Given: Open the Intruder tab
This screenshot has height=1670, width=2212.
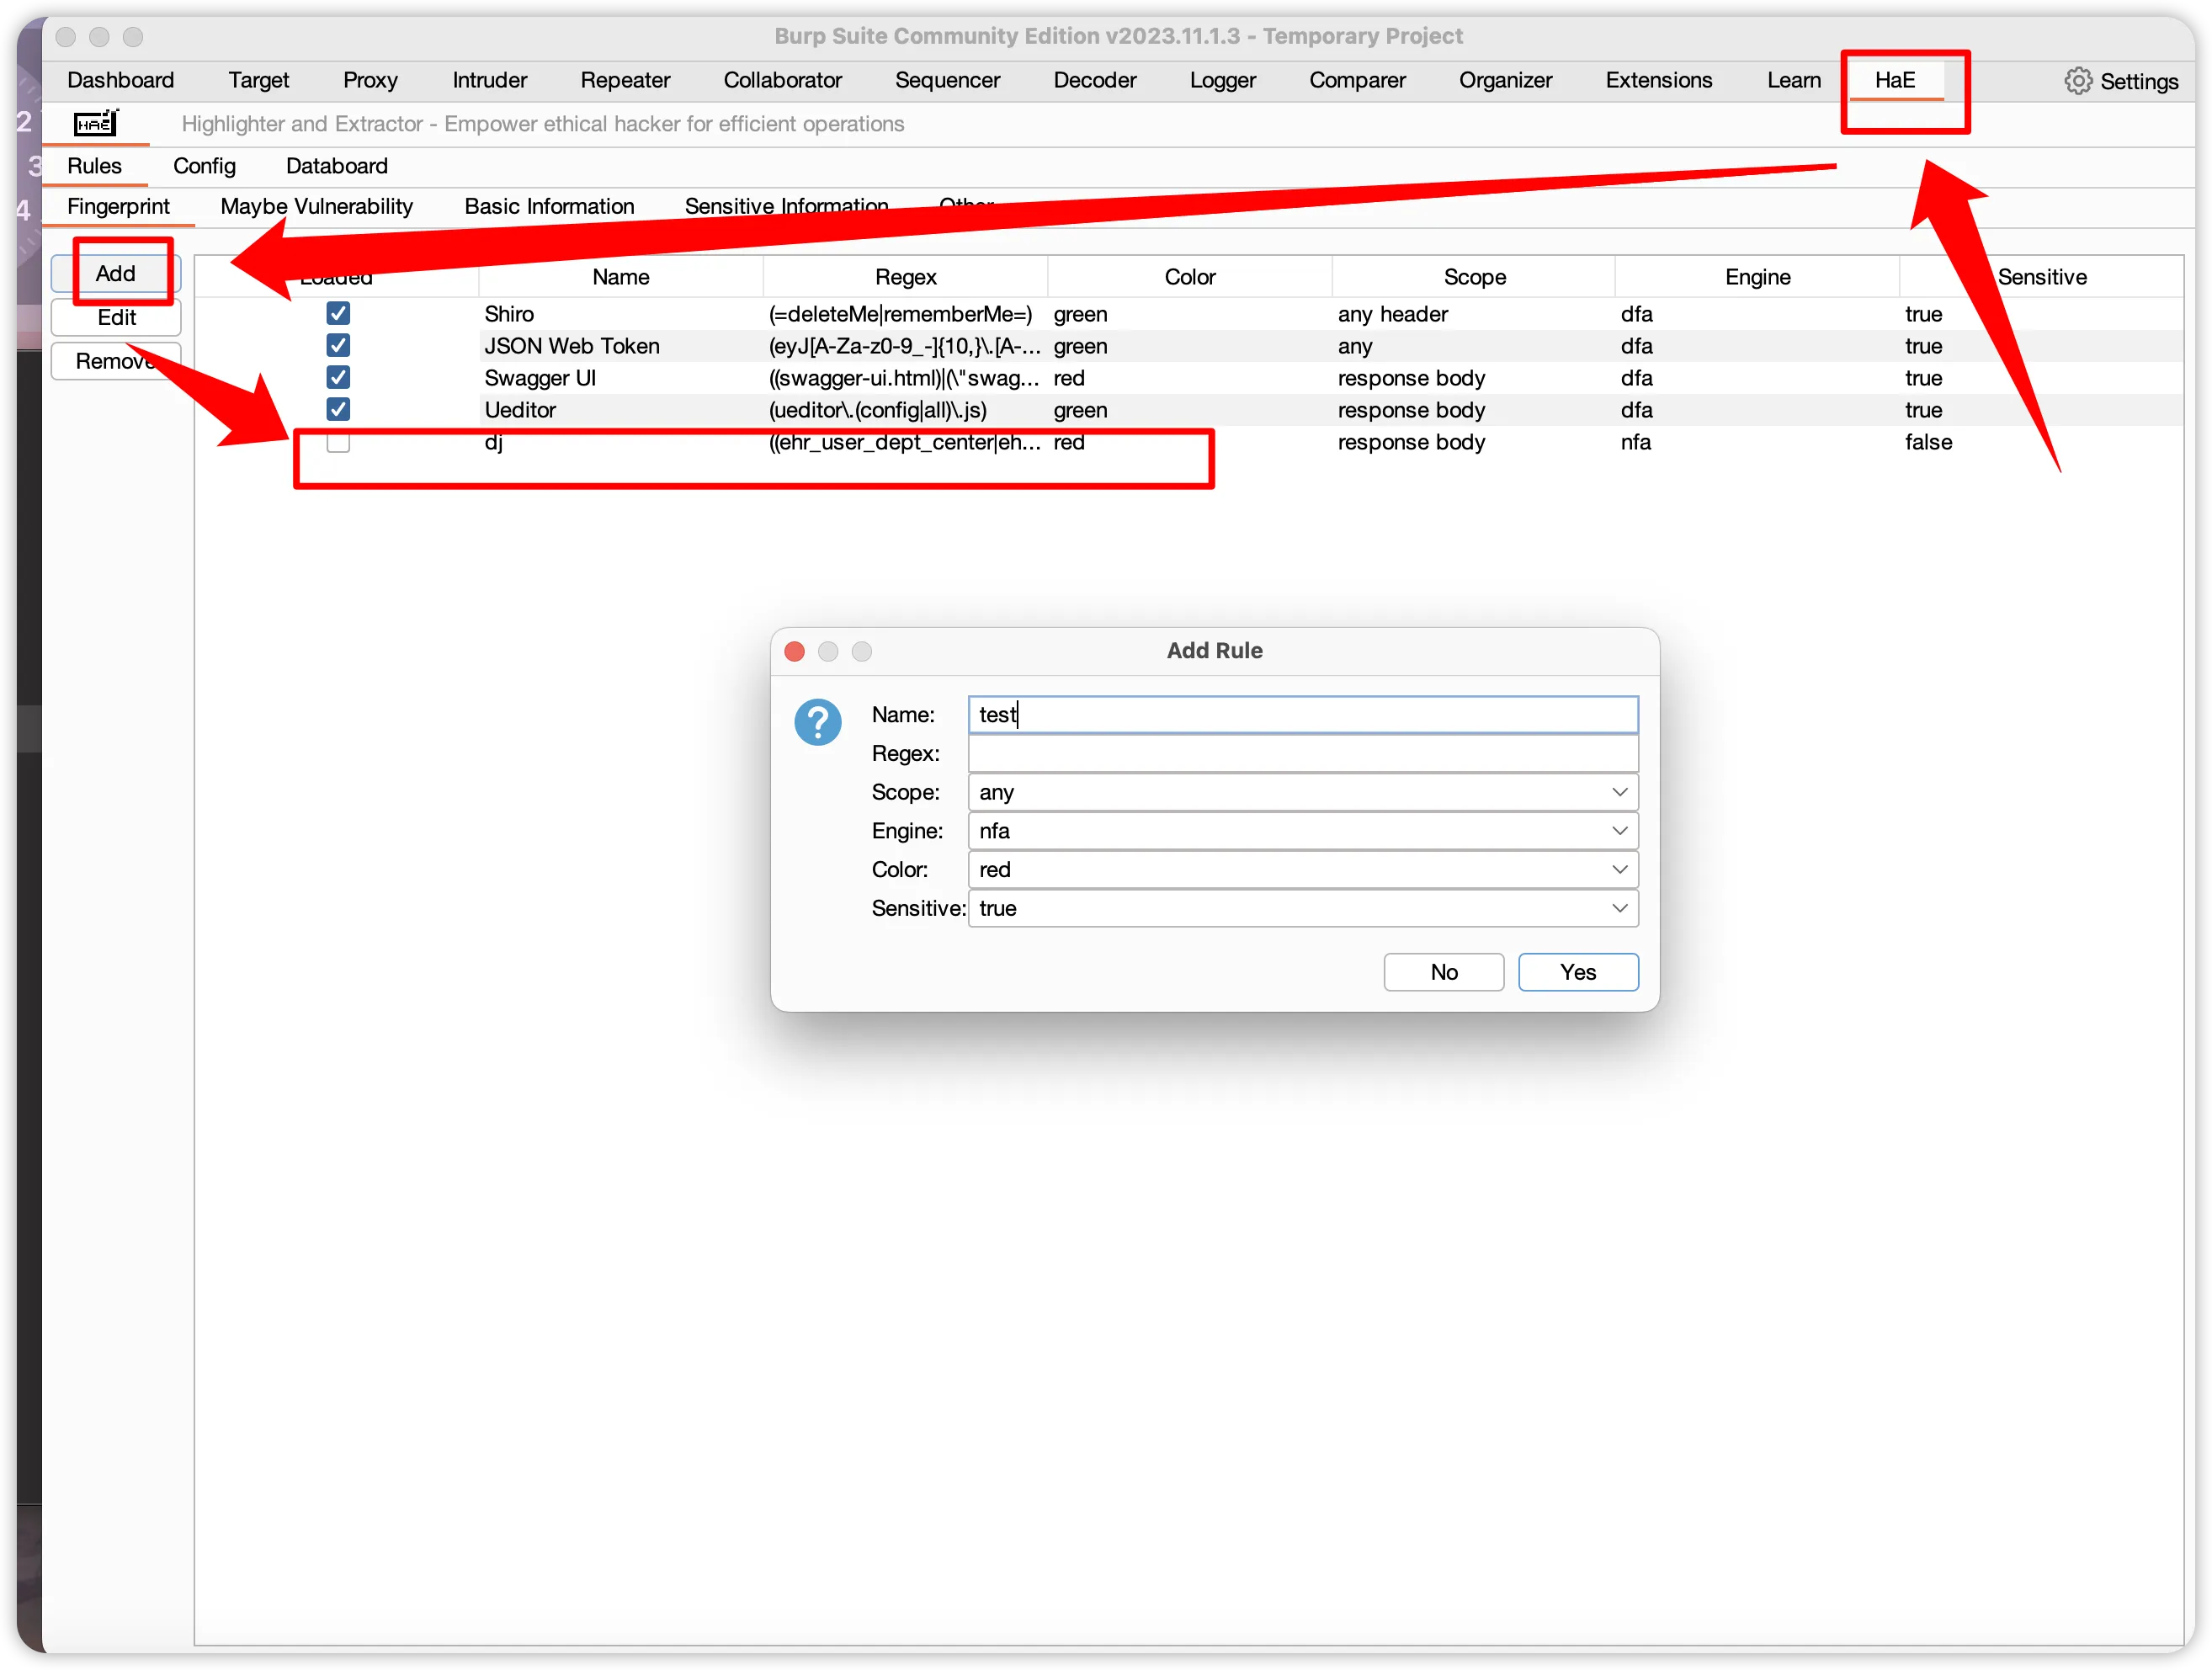Looking at the screenshot, I should 489,80.
